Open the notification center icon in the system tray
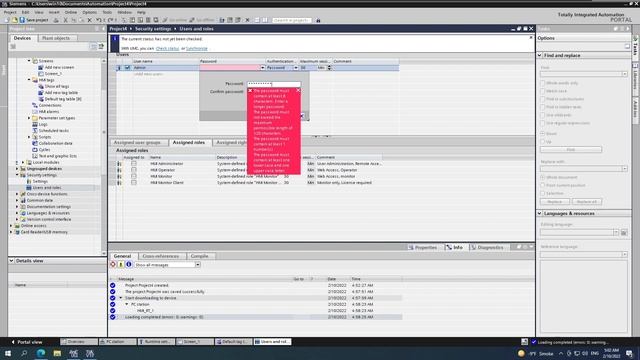Image resolution: width=640 pixels, height=360 pixels. [x=629, y=353]
